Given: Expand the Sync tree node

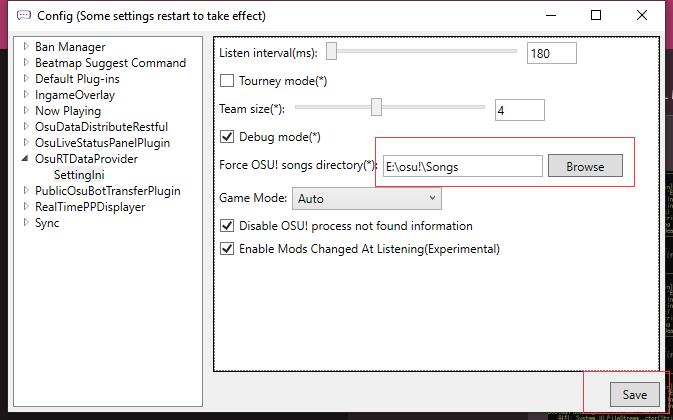Looking at the screenshot, I should (26, 223).
